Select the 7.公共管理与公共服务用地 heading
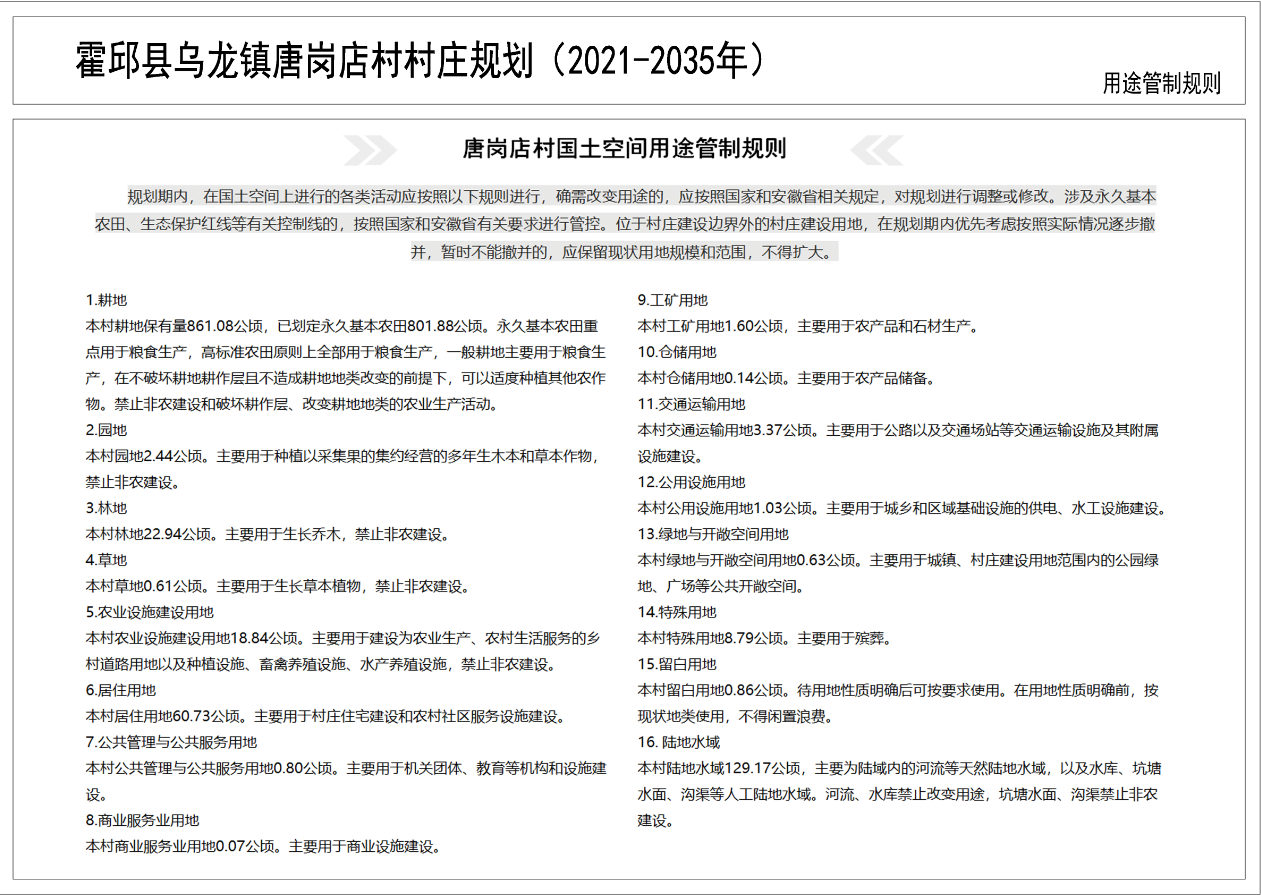The width and height of the screenshot is (1261, 895). click(171, 742)
